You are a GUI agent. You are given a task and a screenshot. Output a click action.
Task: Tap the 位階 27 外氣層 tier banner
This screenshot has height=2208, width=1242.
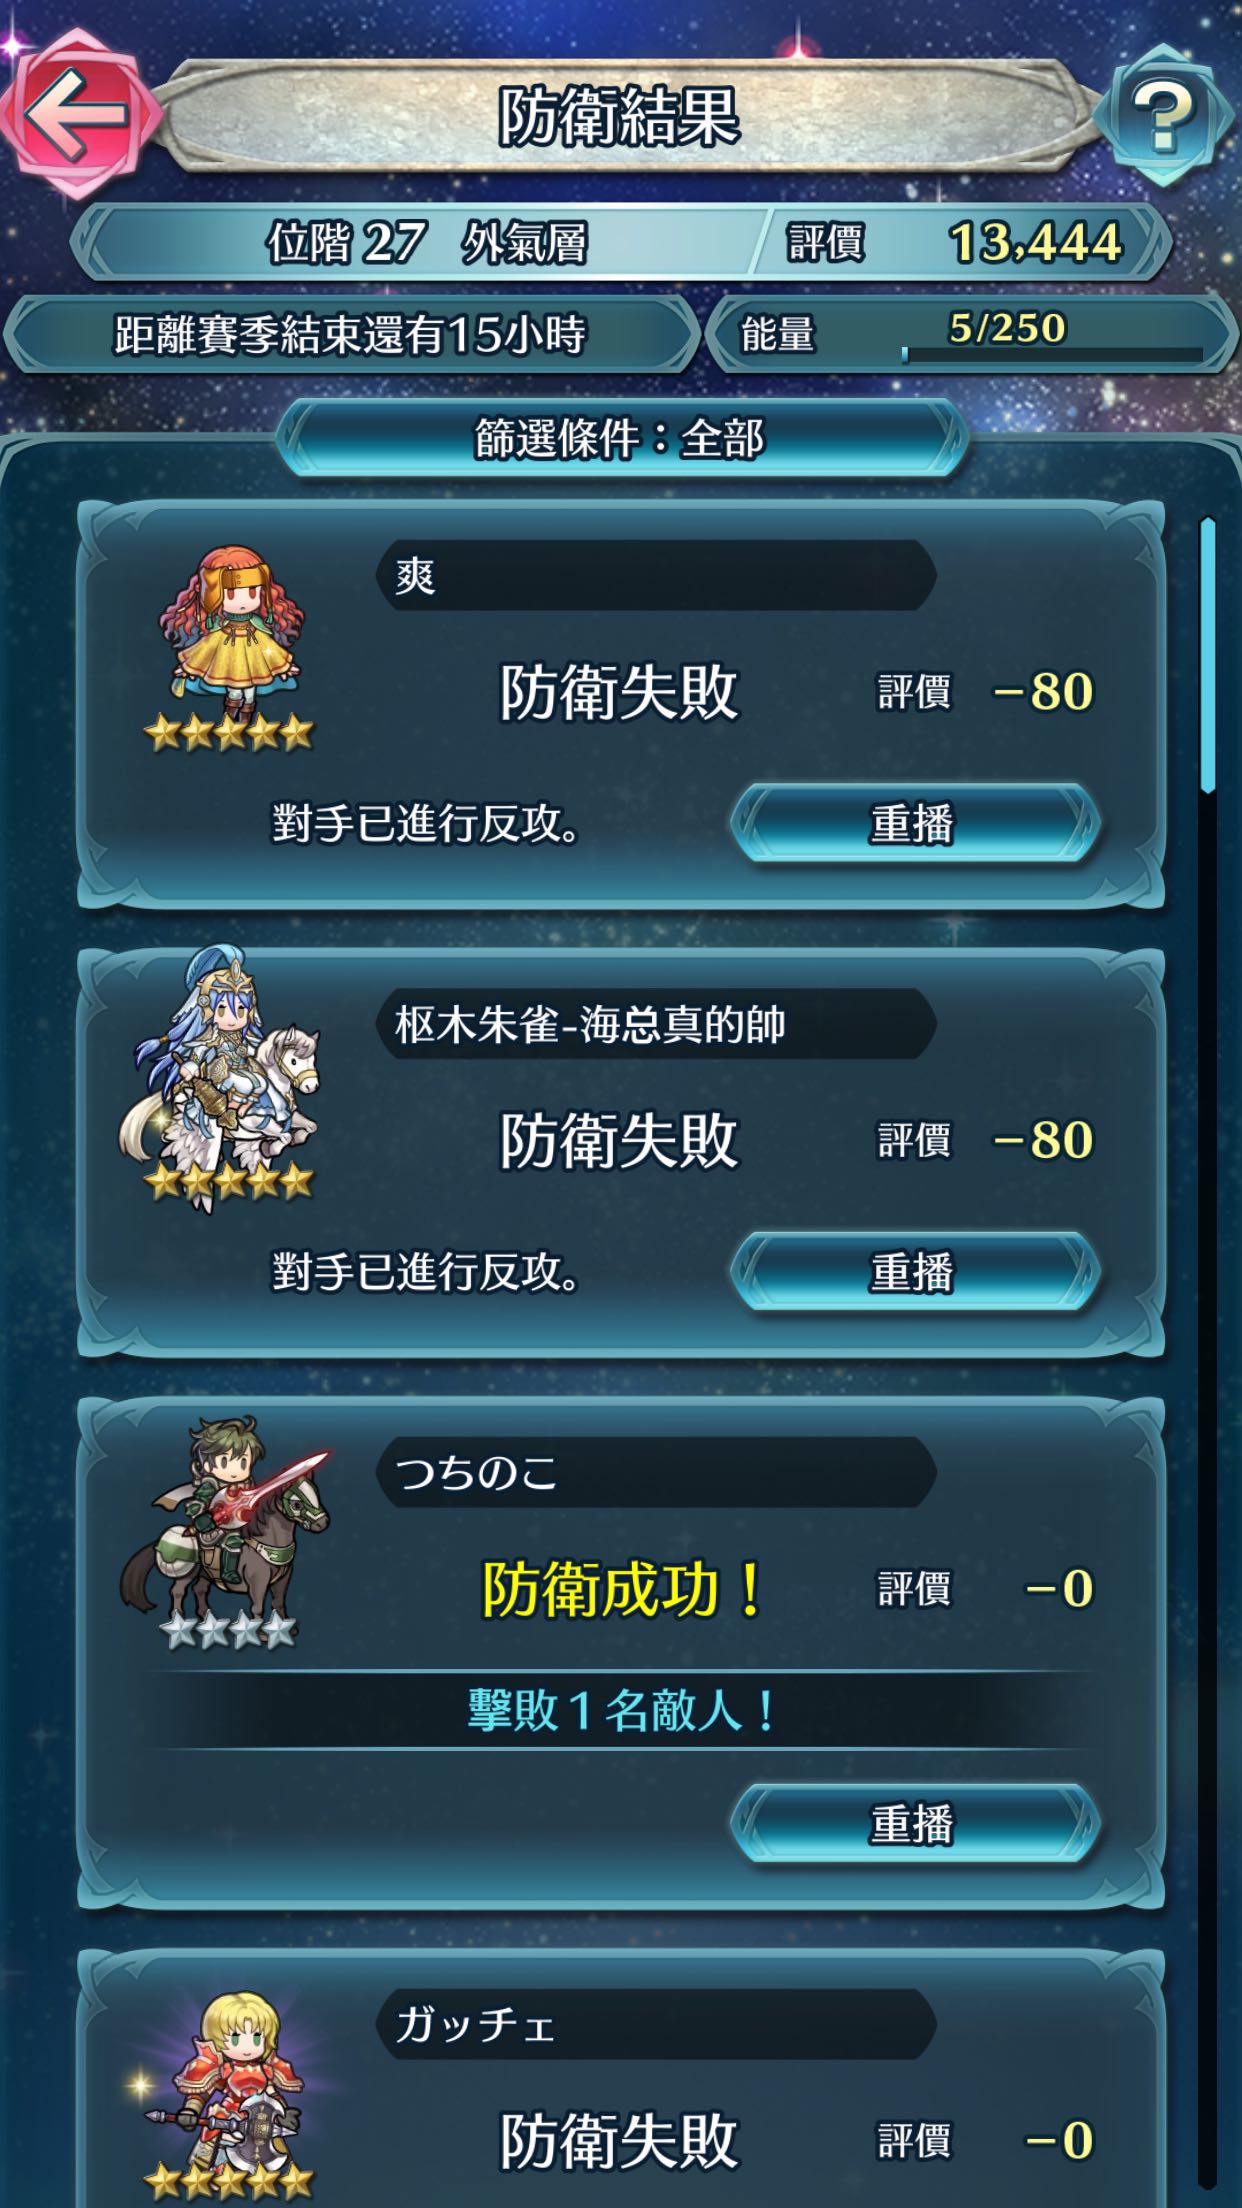coord(420,242)
